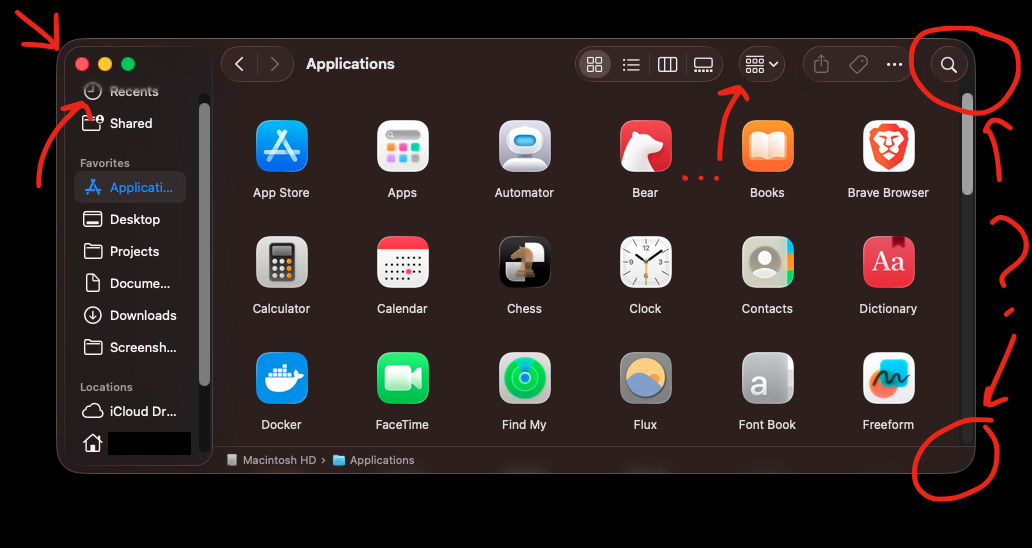Click Applications in the path bar
The image size is (1032, 548).
(374, 461)
